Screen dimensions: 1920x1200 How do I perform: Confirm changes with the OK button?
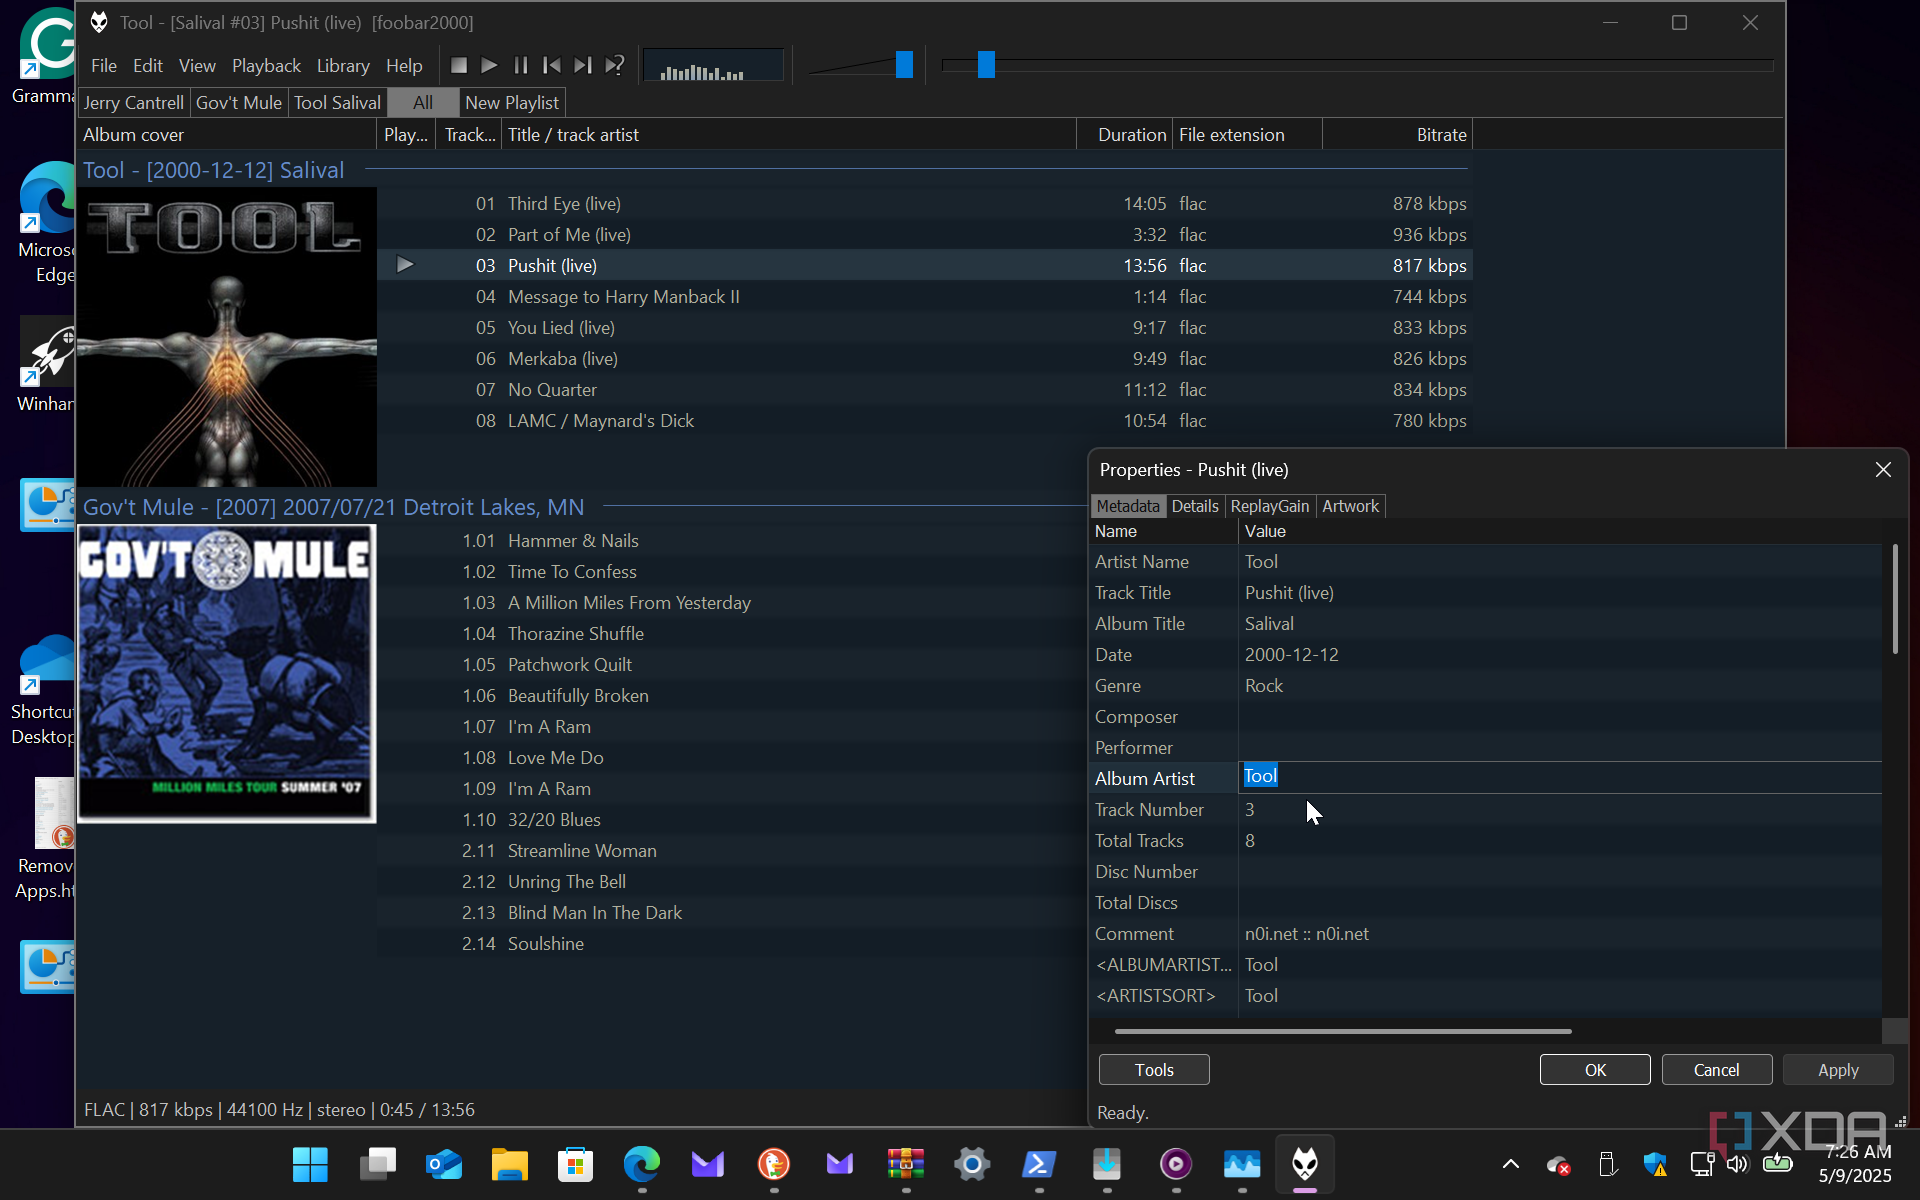tap(1595, 1070)
